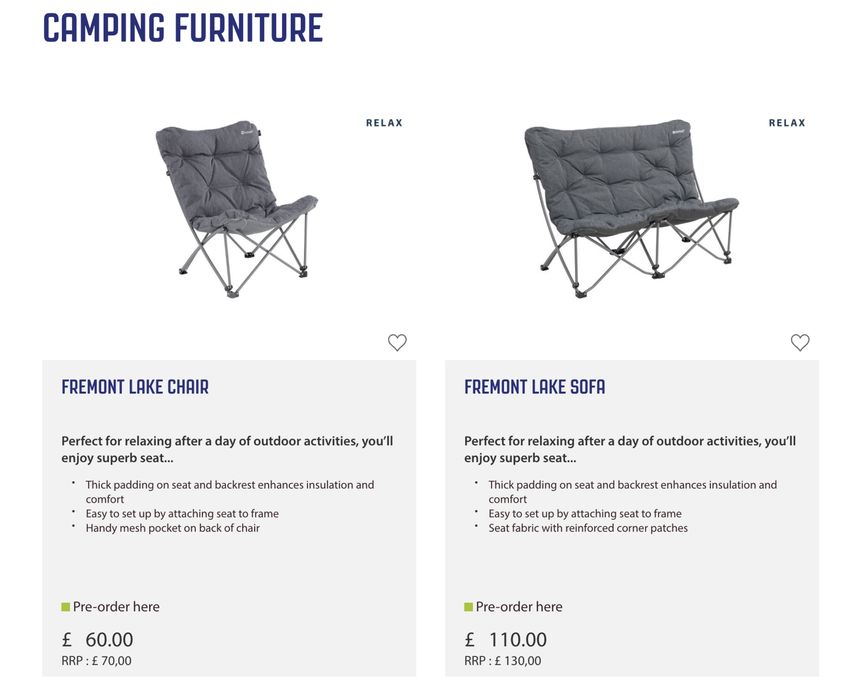Click the sofa's bold description paragraph
Image resolution: width=847 pixels, height=699 pixels.
(x=630, y=449)
